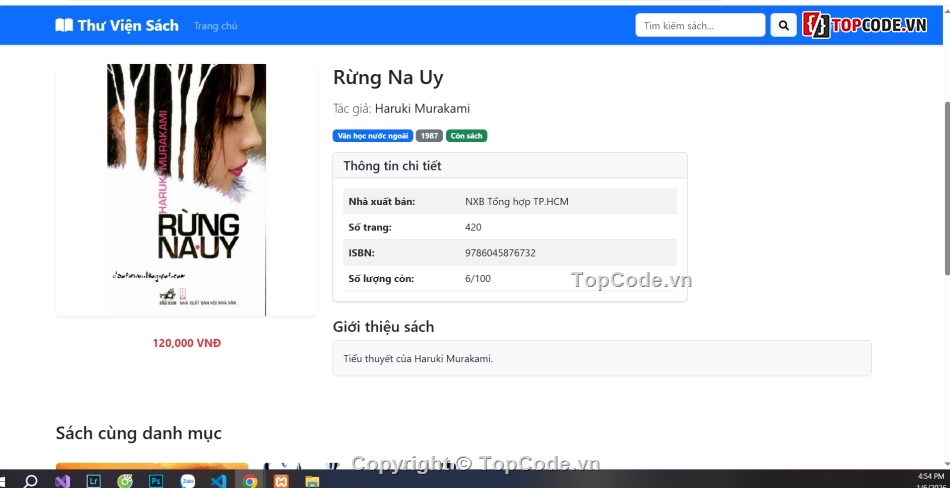Click the 1987 year badge
This screenshot has height=488, width=950.
(x=429, y=136)
